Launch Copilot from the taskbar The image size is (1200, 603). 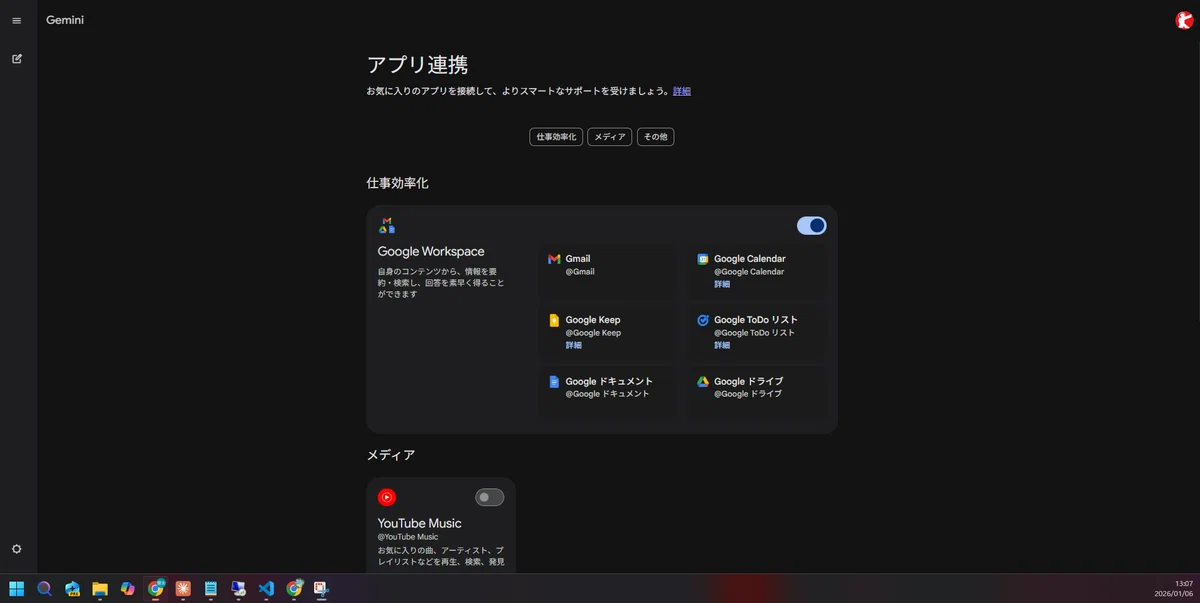128,588
